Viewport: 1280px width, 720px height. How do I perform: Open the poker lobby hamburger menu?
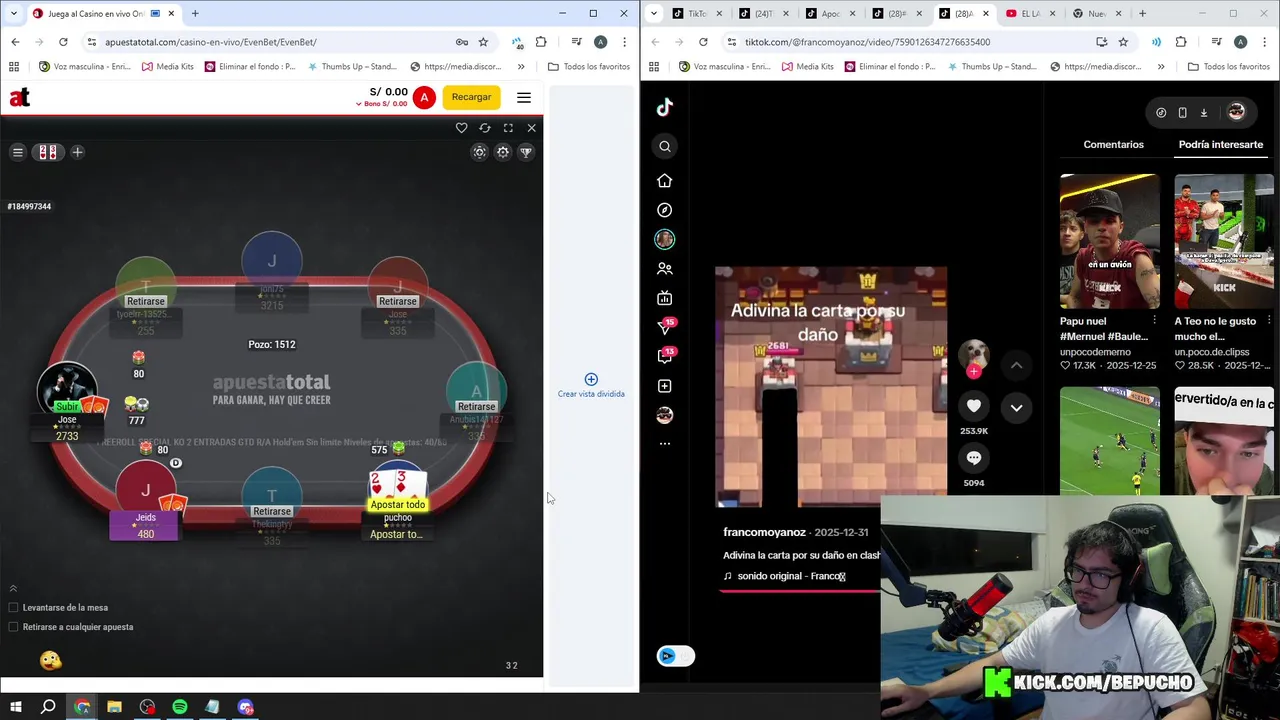(18, 152)
